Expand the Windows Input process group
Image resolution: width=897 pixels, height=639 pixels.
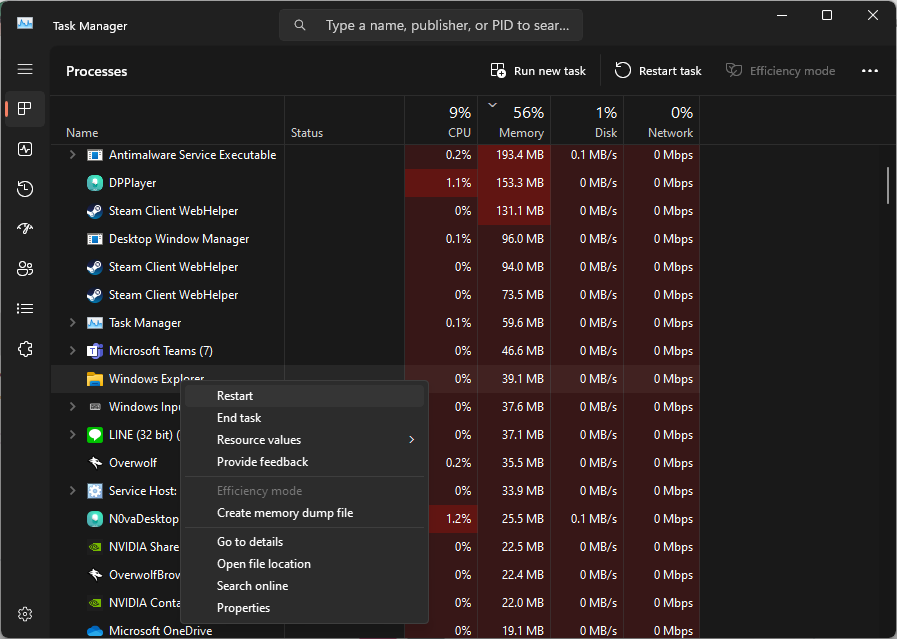(72, 407)
